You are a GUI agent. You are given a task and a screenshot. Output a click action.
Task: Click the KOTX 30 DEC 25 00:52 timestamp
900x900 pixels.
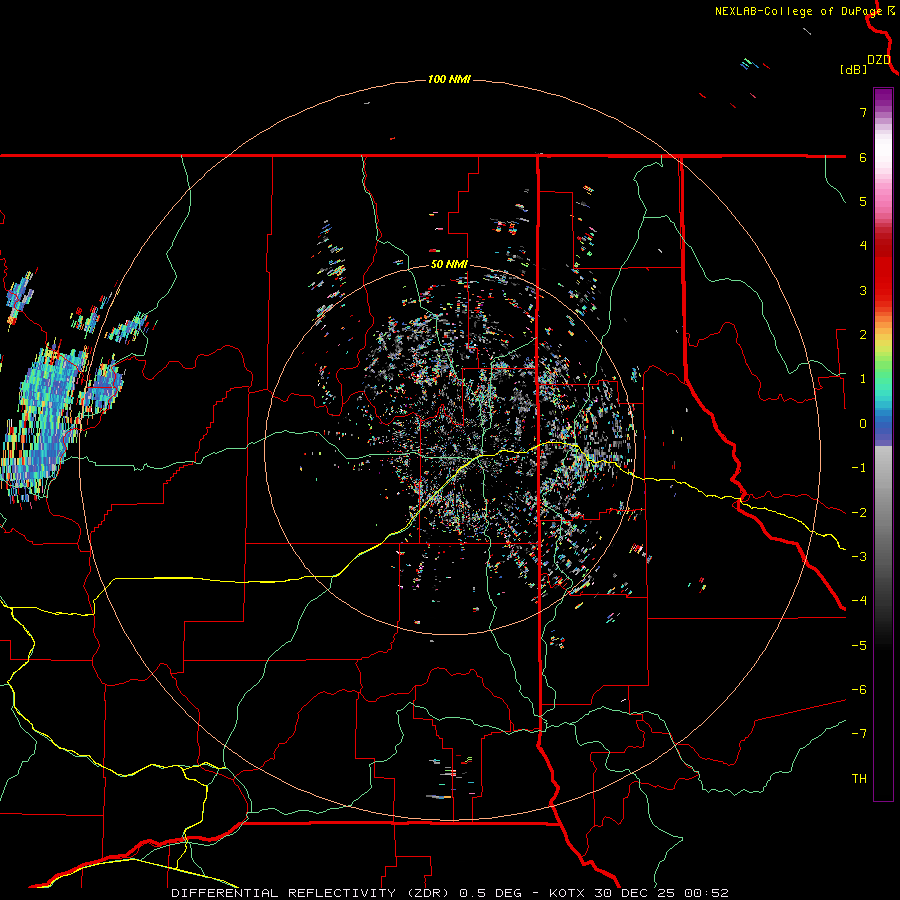(638, 893)
